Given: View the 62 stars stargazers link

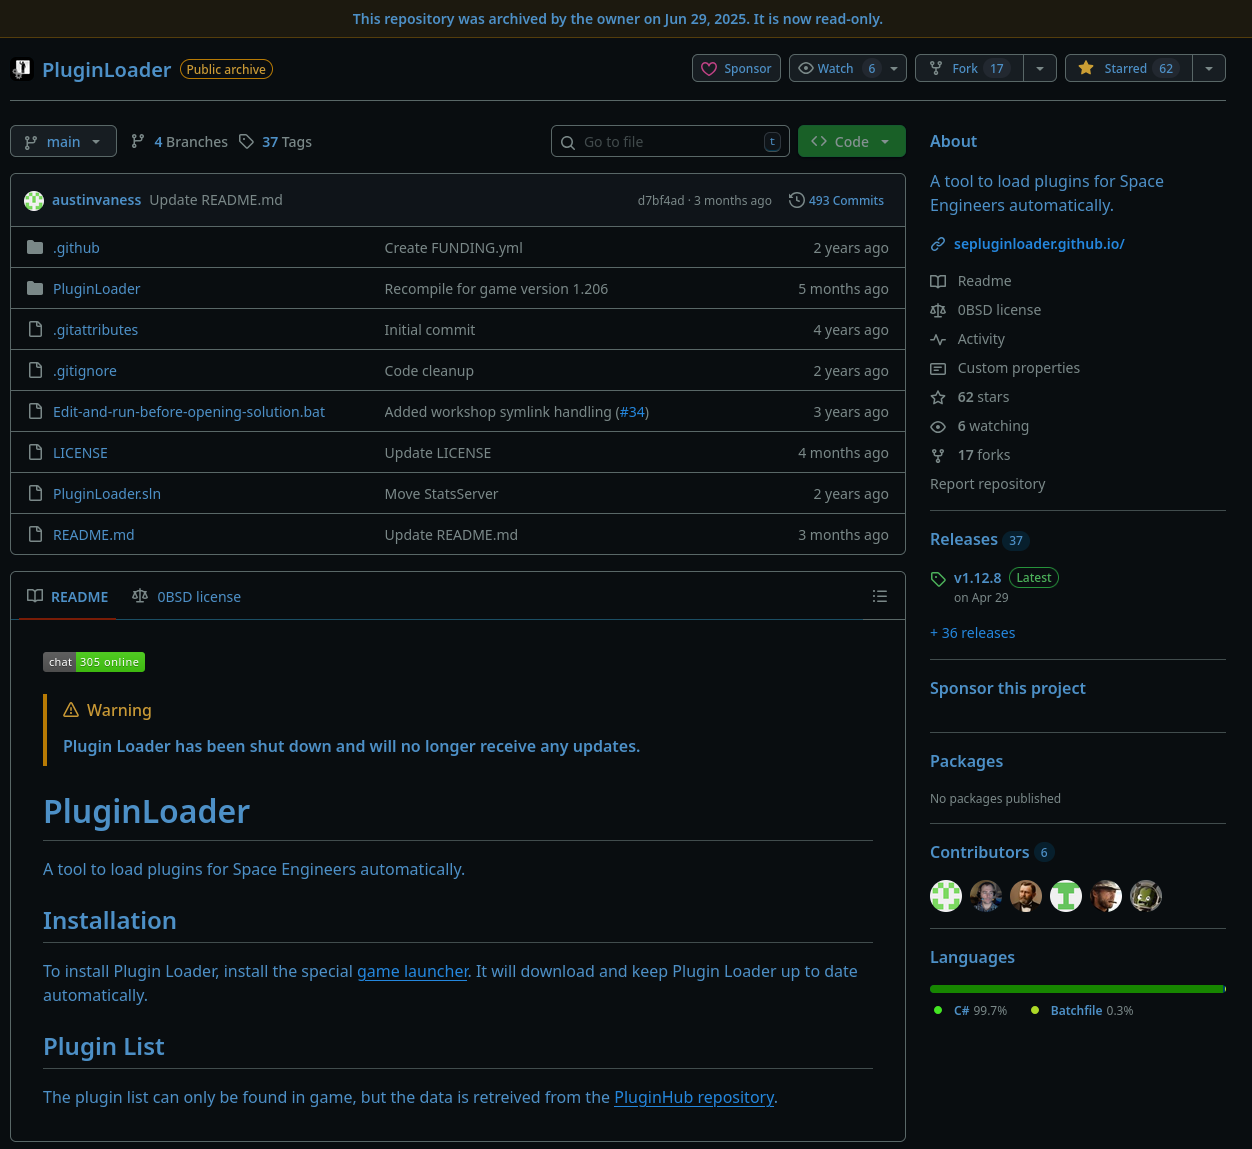Looking at the screenshot, I should 983,397.
